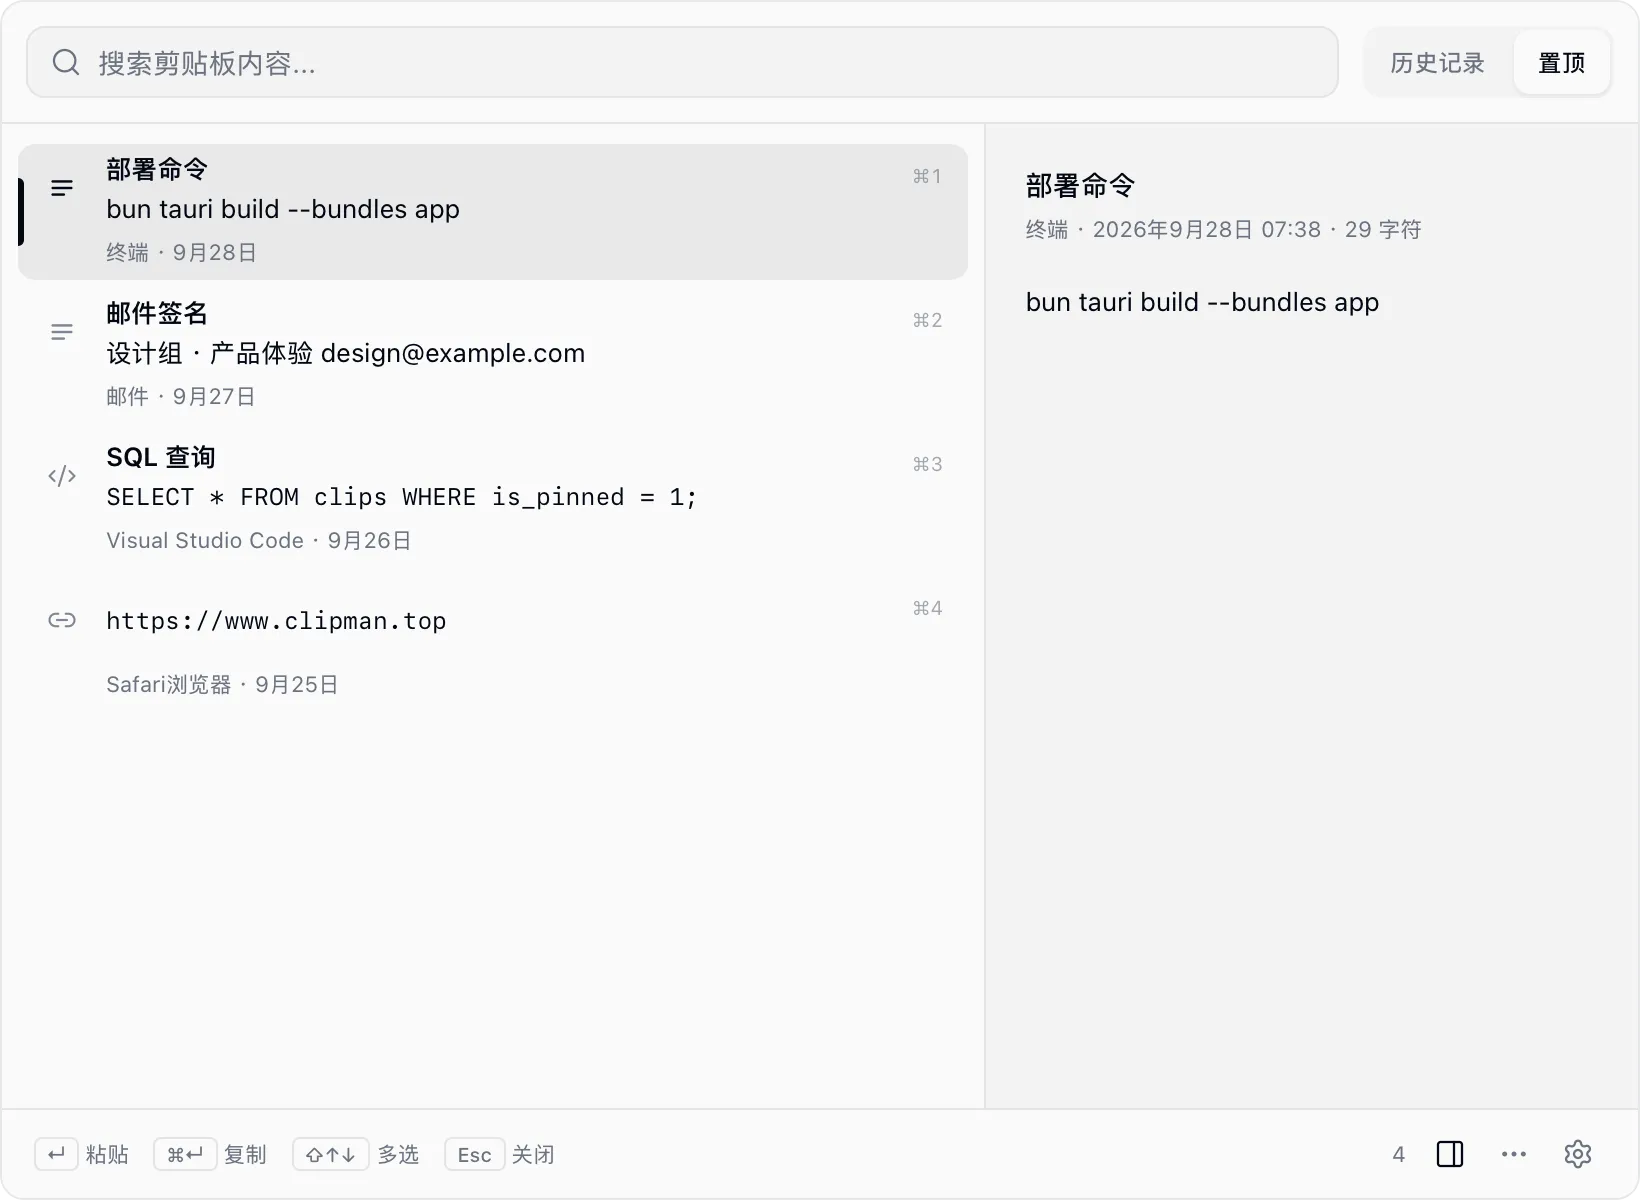
Task: Click the design@example.com signature text
Action: click(453, 353)
